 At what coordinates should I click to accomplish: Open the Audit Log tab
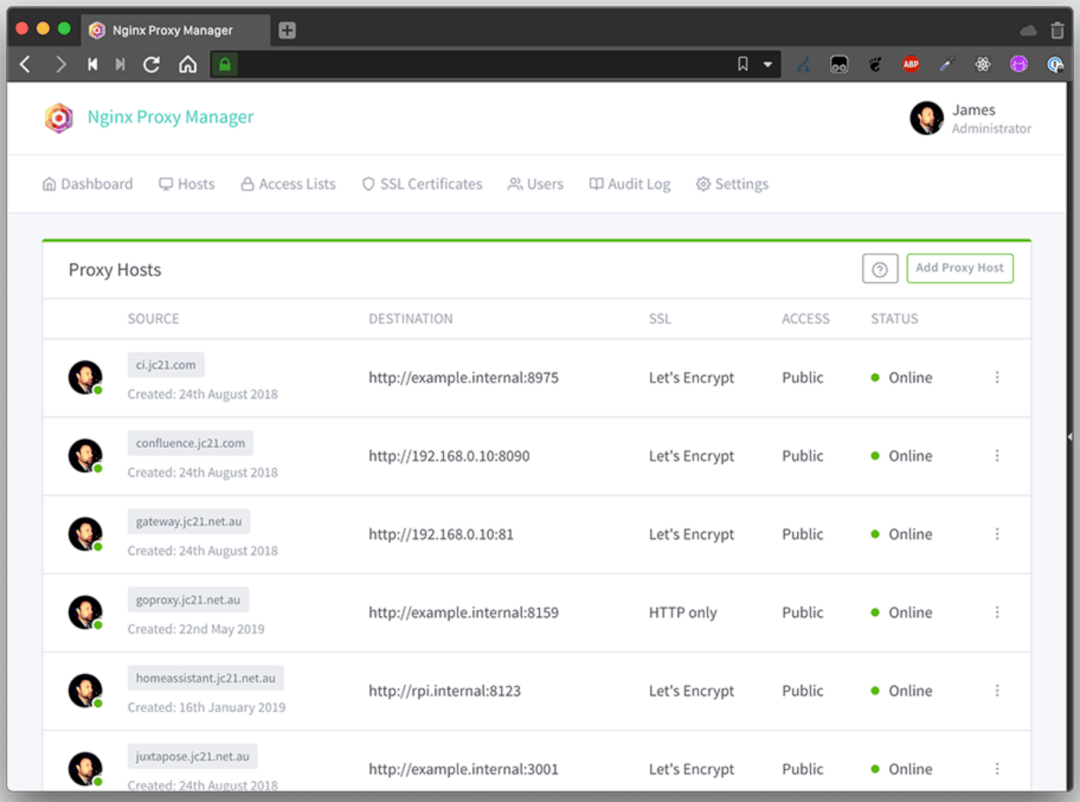pyautogui.click(x=629, y=184)
